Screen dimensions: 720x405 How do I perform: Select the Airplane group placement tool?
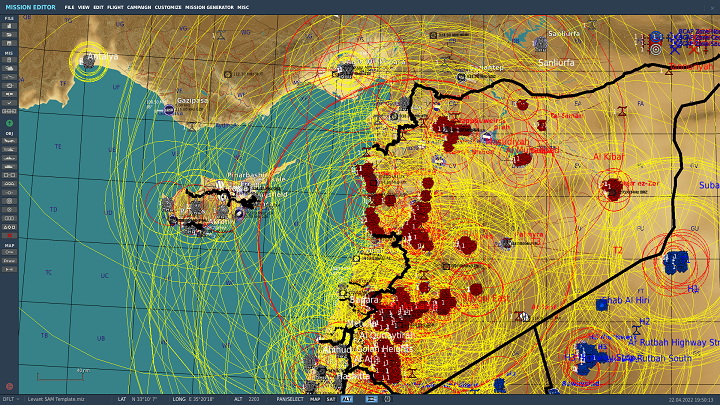[9, 141]
